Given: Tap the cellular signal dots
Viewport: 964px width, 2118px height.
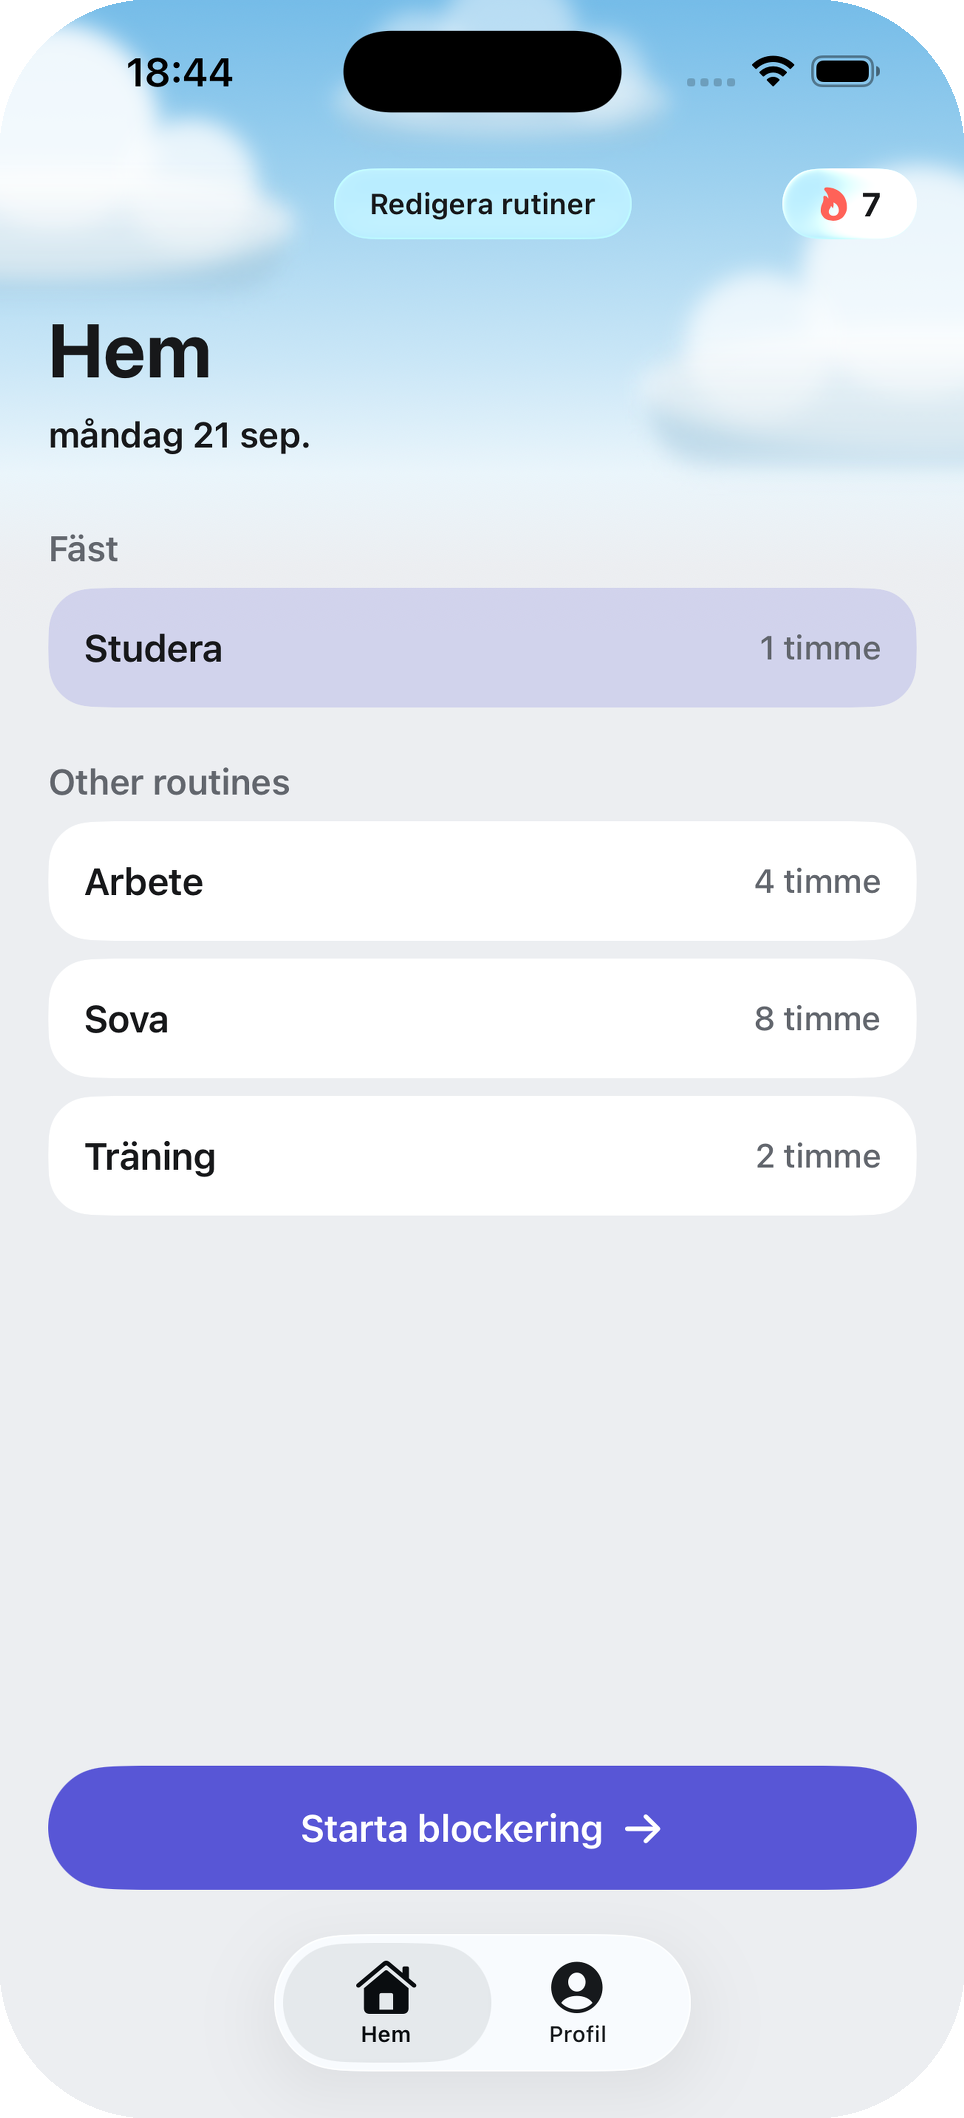Looking at the screenshot, I should [x=711, y=82].
